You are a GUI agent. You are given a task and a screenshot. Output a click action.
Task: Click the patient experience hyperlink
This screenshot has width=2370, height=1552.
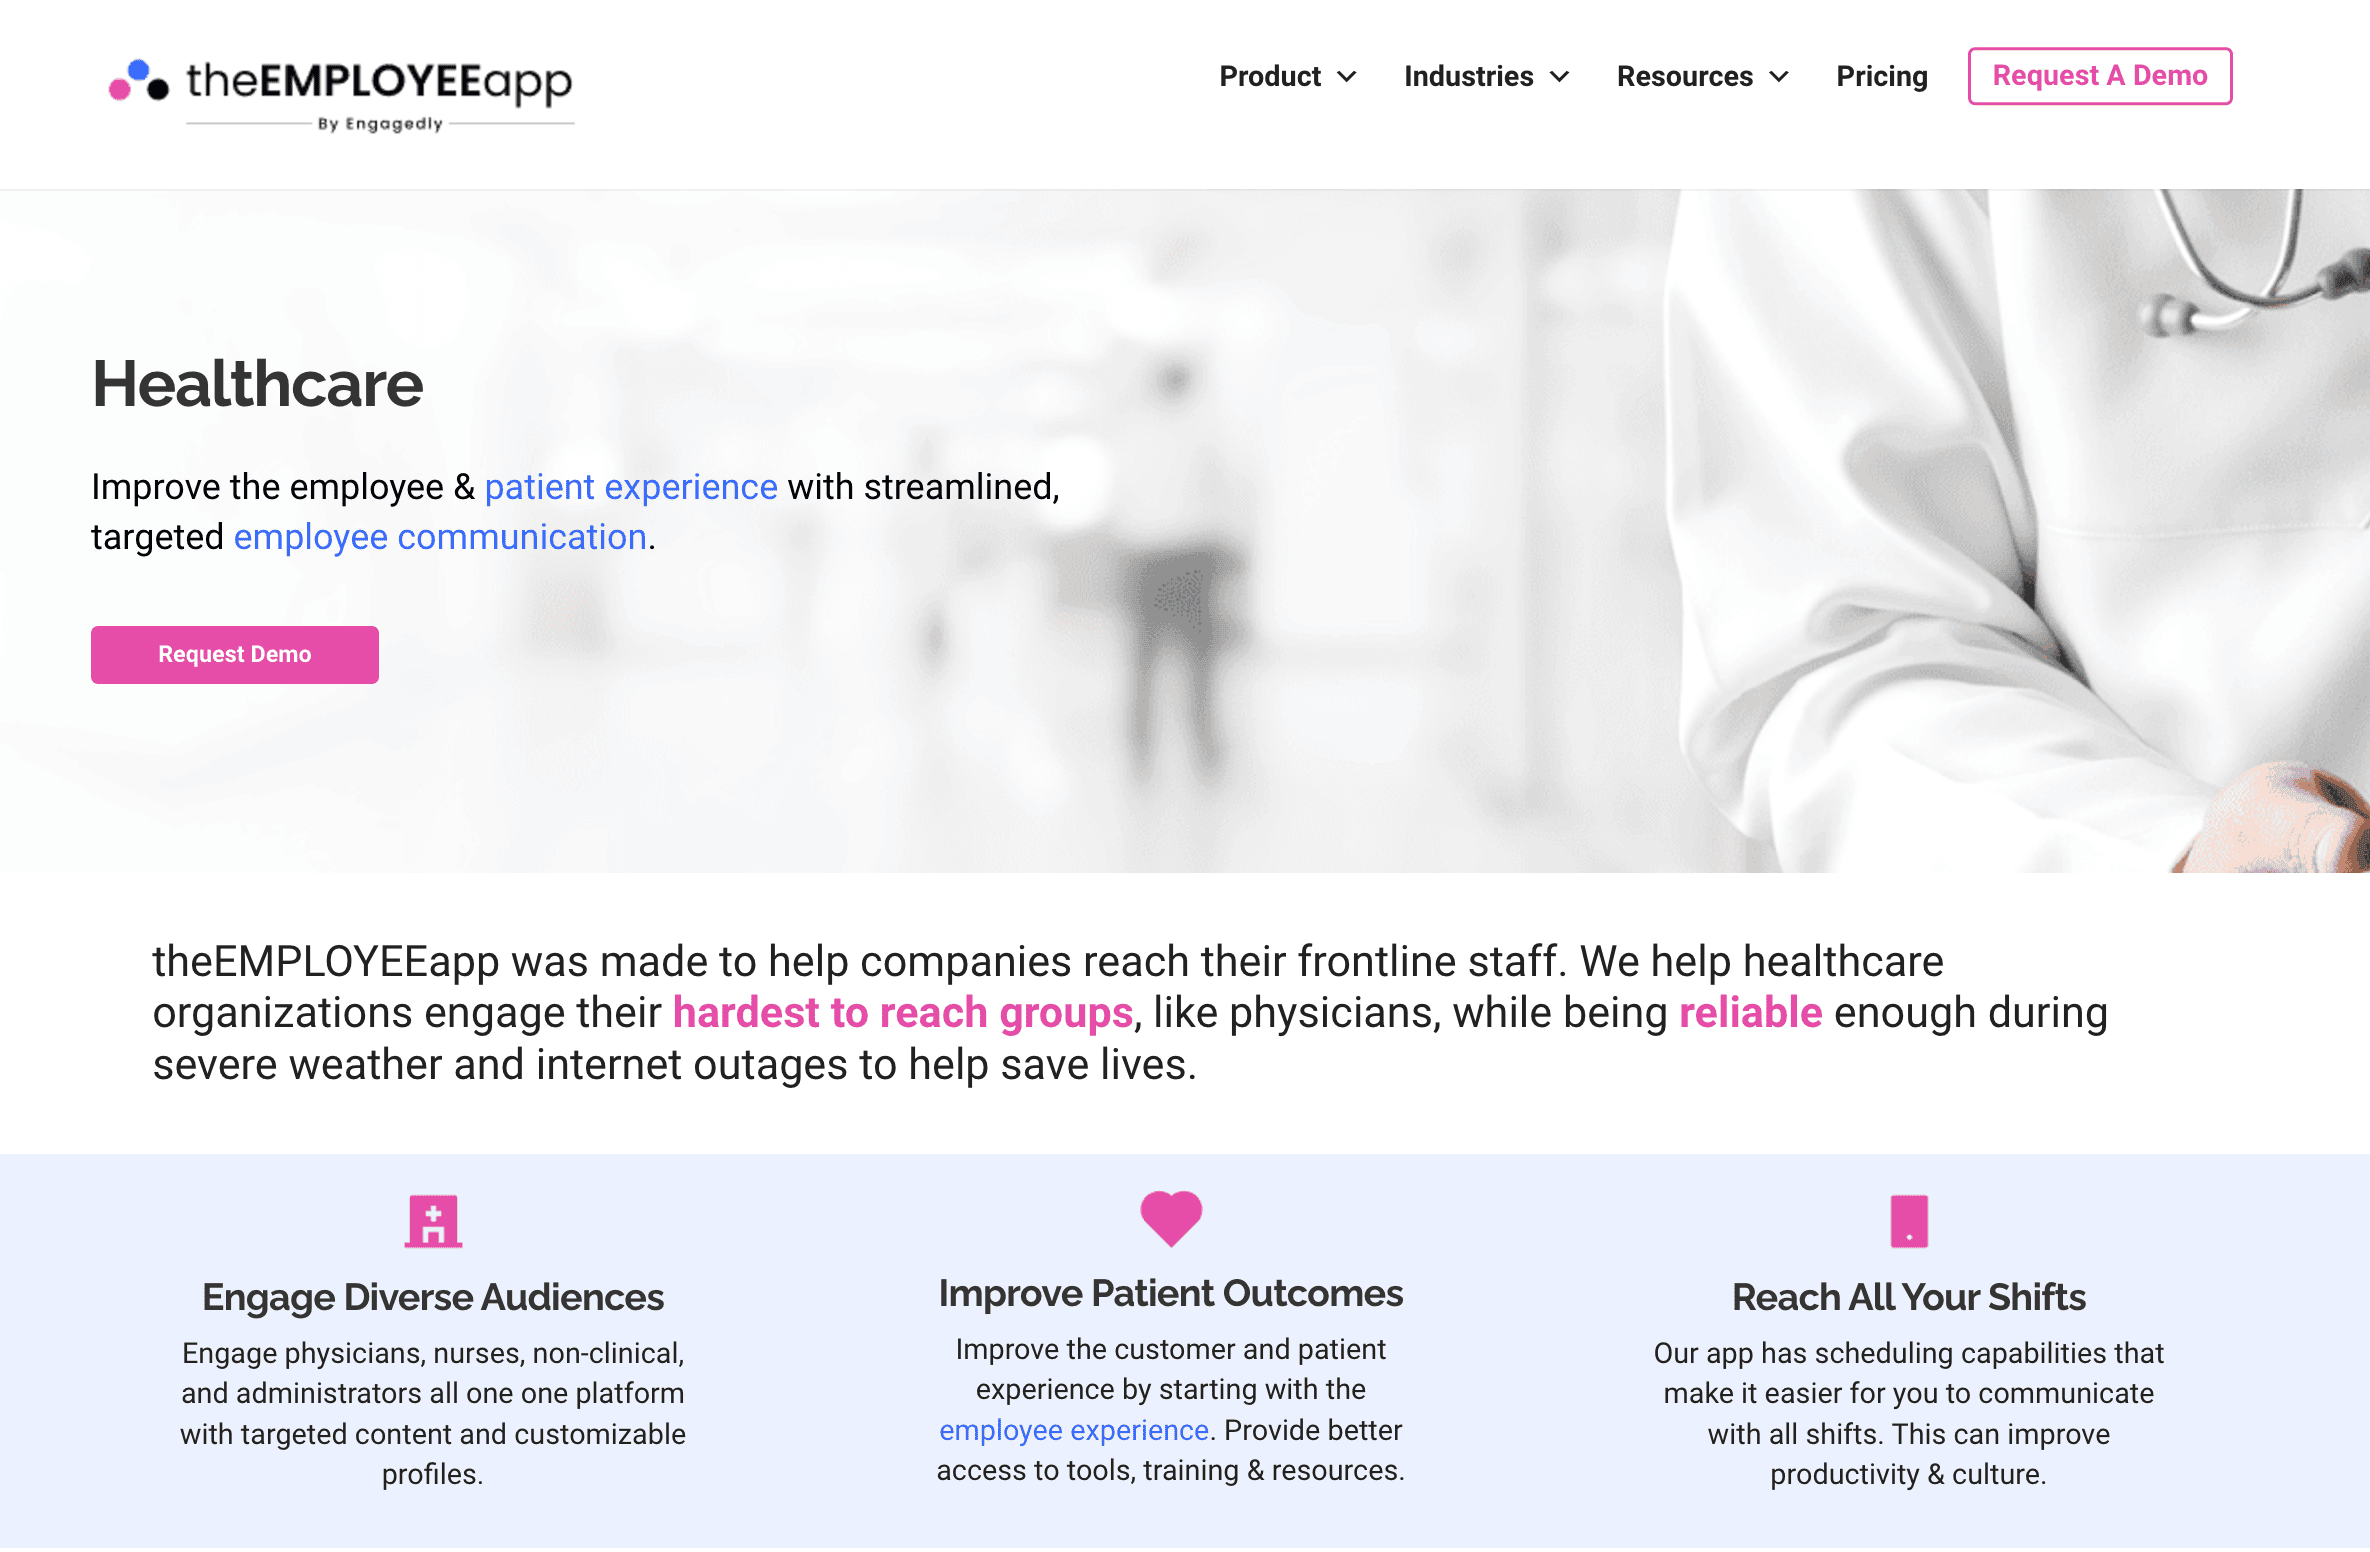click(x=630, y=487)
